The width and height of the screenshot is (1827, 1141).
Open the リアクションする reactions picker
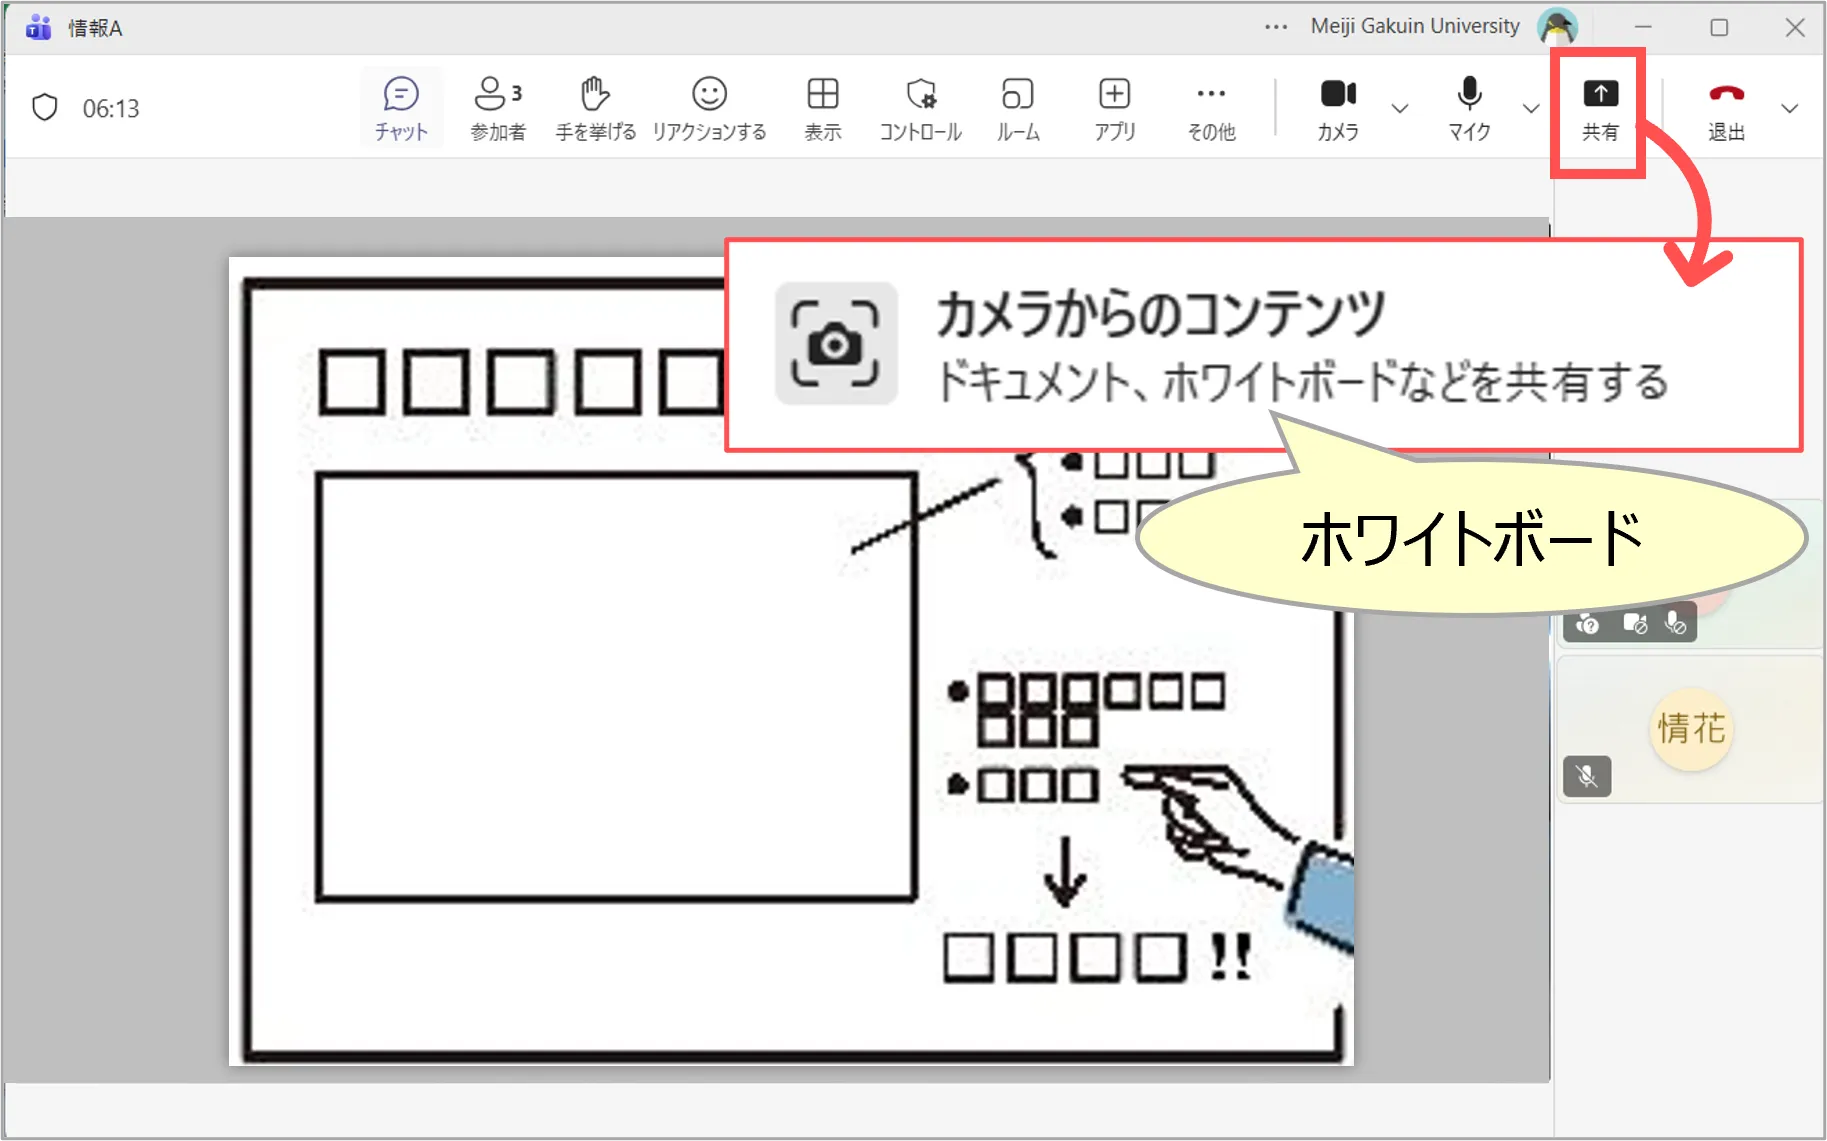(709, 108)
